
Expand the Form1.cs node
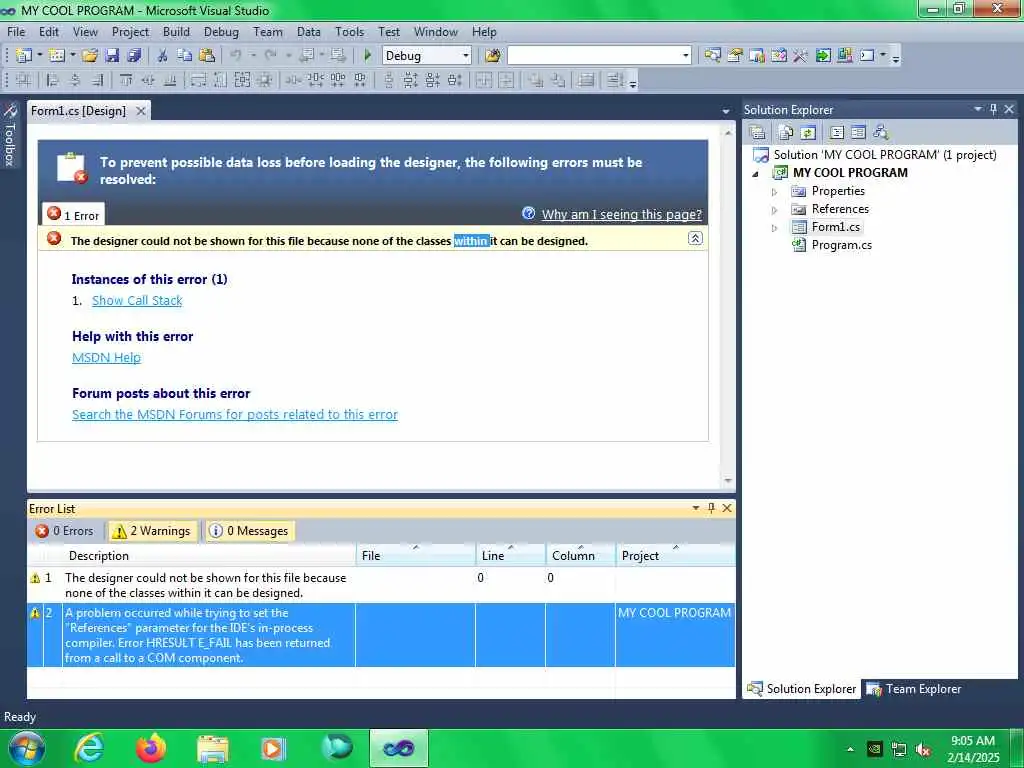tap(775, 228)
